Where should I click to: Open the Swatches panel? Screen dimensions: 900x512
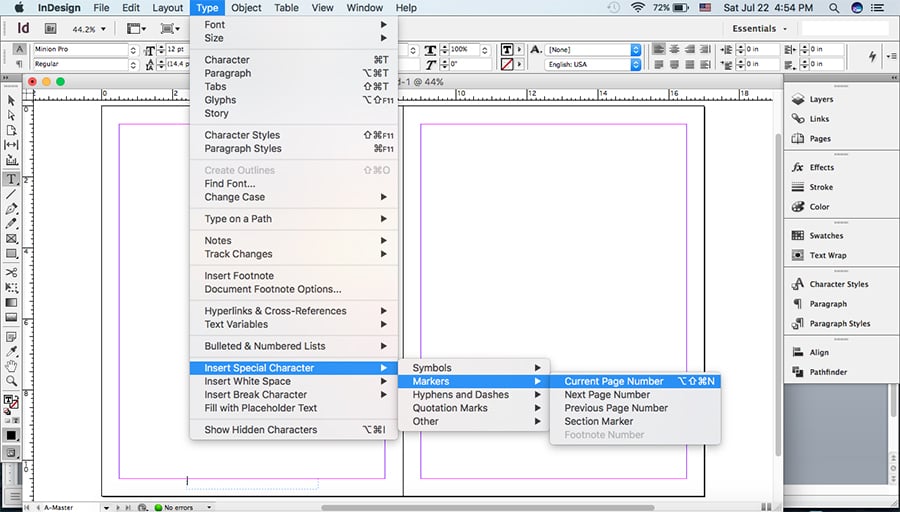825,236
